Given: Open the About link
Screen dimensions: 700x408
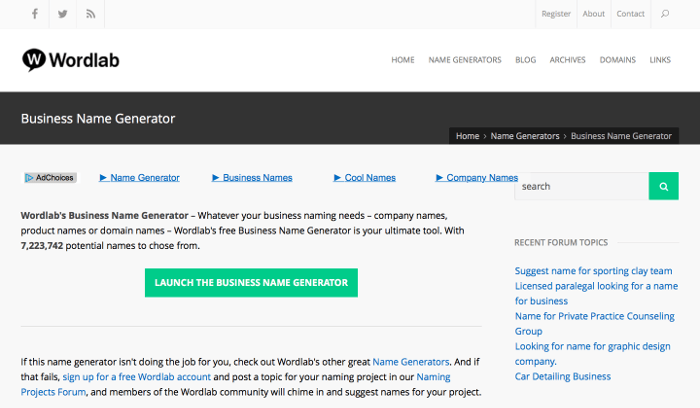Looking at the screenshot, I should (x=593, y=14).
